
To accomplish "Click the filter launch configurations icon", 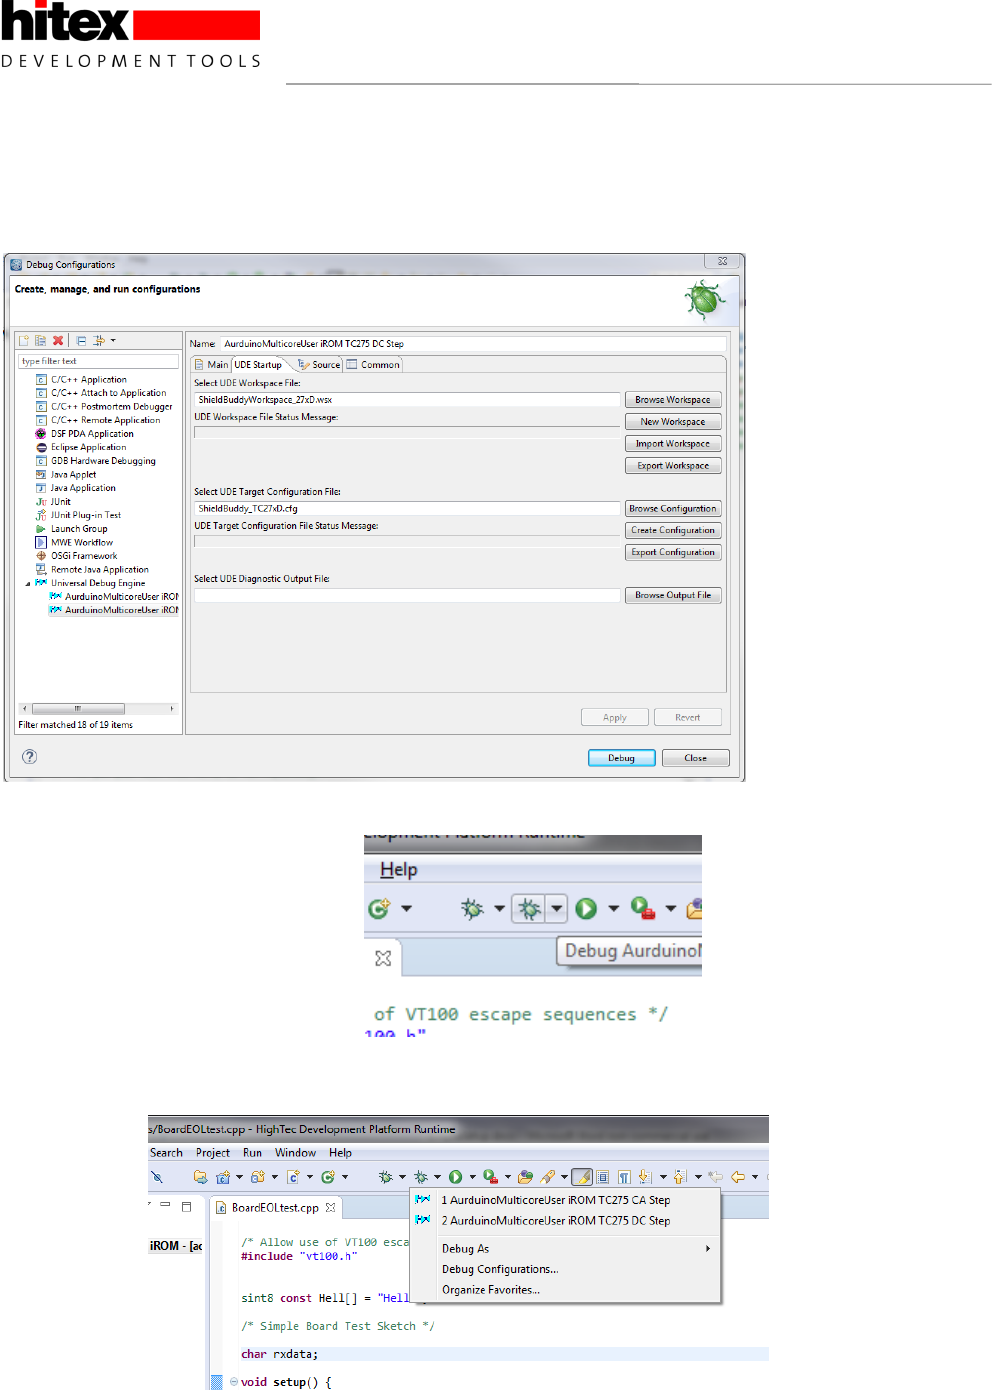I will click(98, 340).
